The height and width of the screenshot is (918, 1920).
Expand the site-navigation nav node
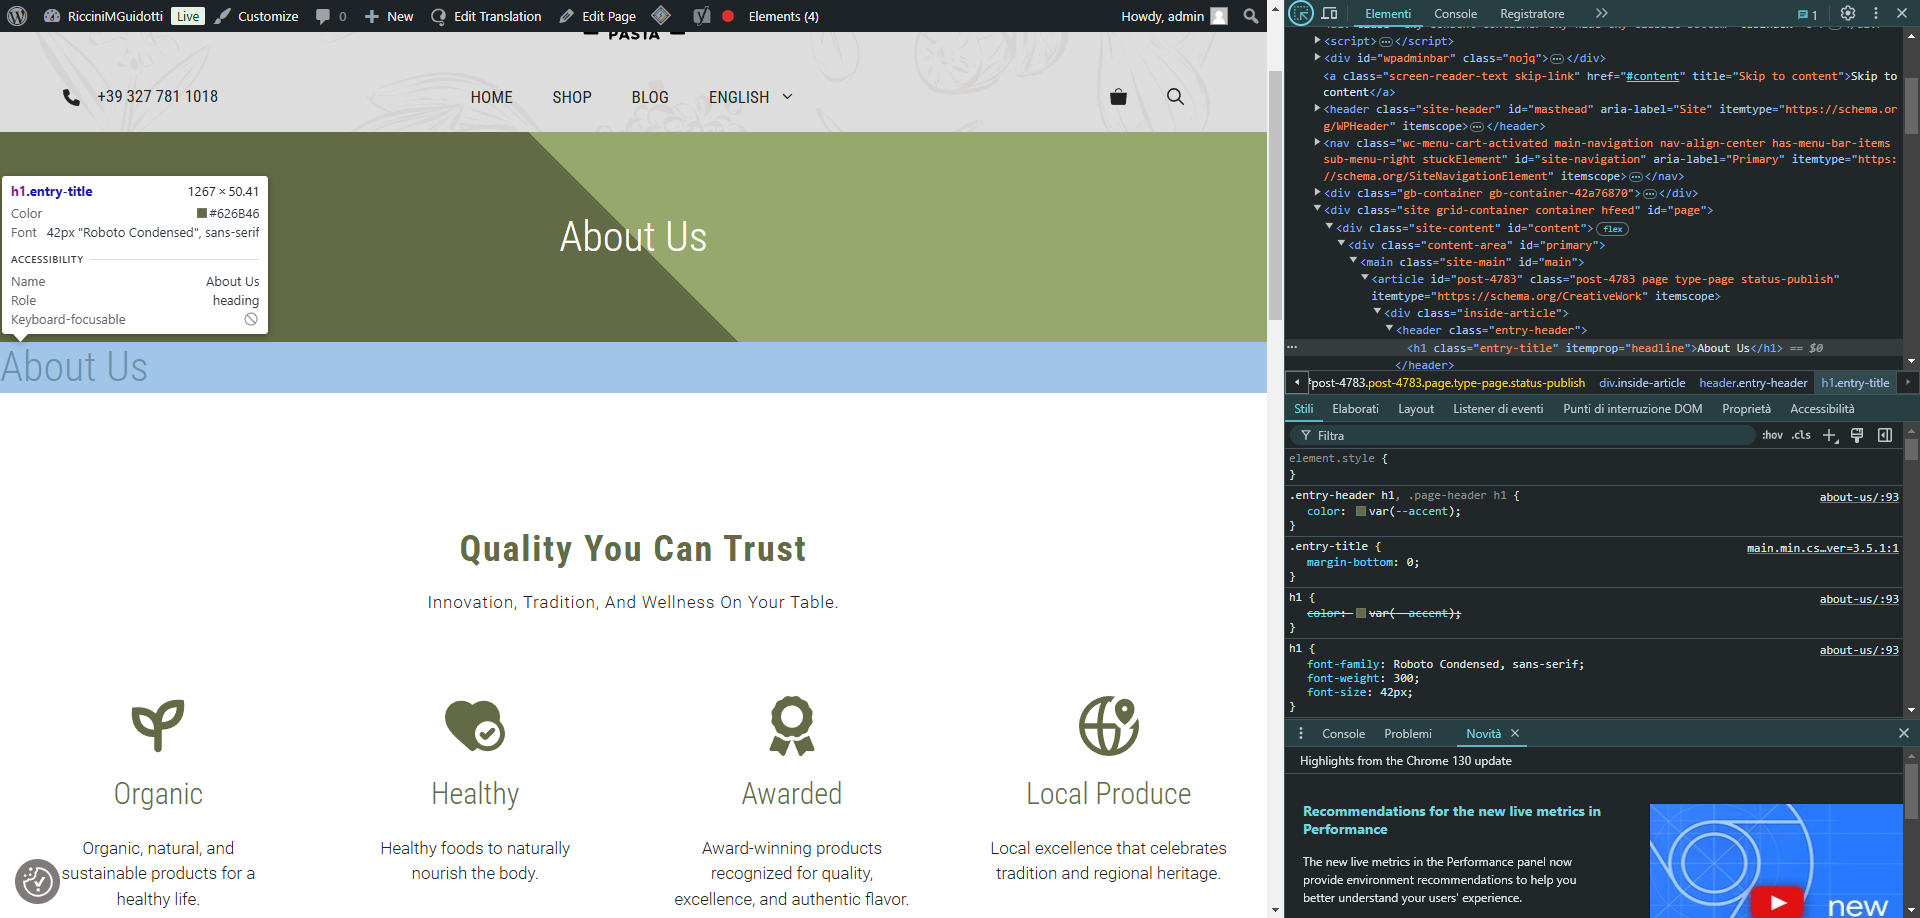1318,143
